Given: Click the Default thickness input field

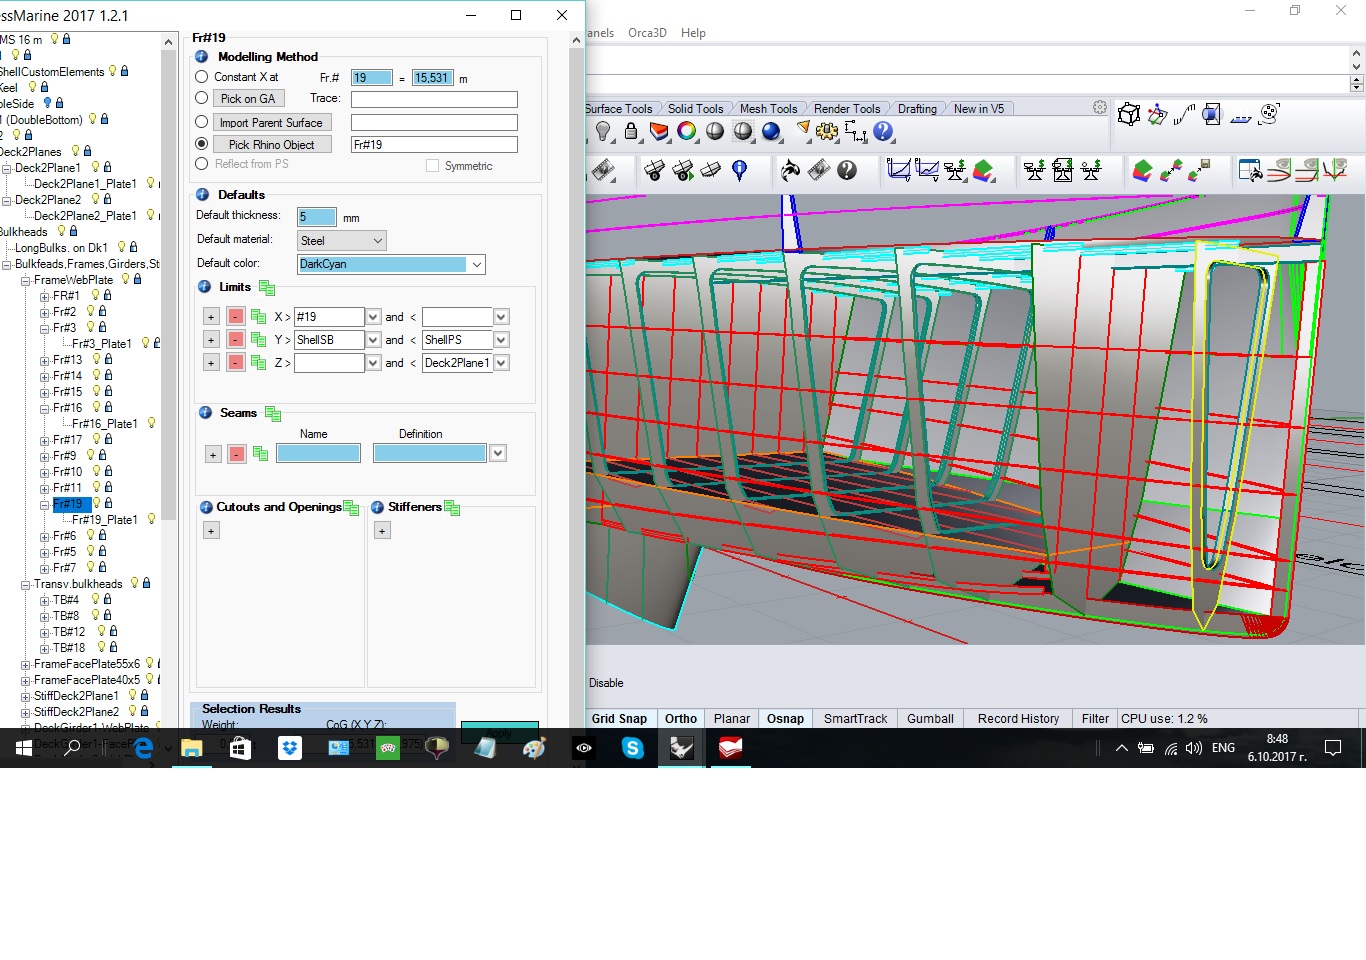Looking at the screenshot, I should point(317,217).
